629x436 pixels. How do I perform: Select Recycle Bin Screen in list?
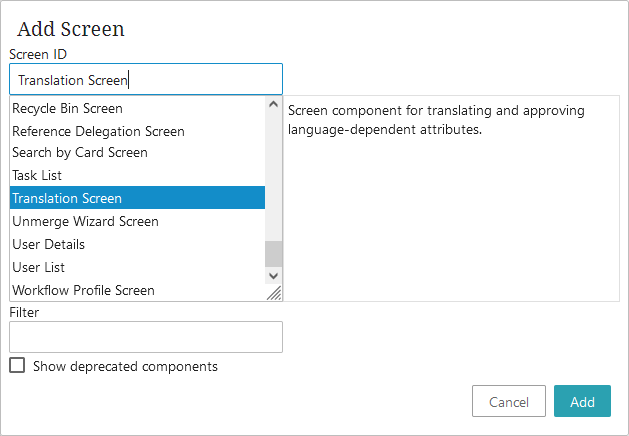[137, 108]
